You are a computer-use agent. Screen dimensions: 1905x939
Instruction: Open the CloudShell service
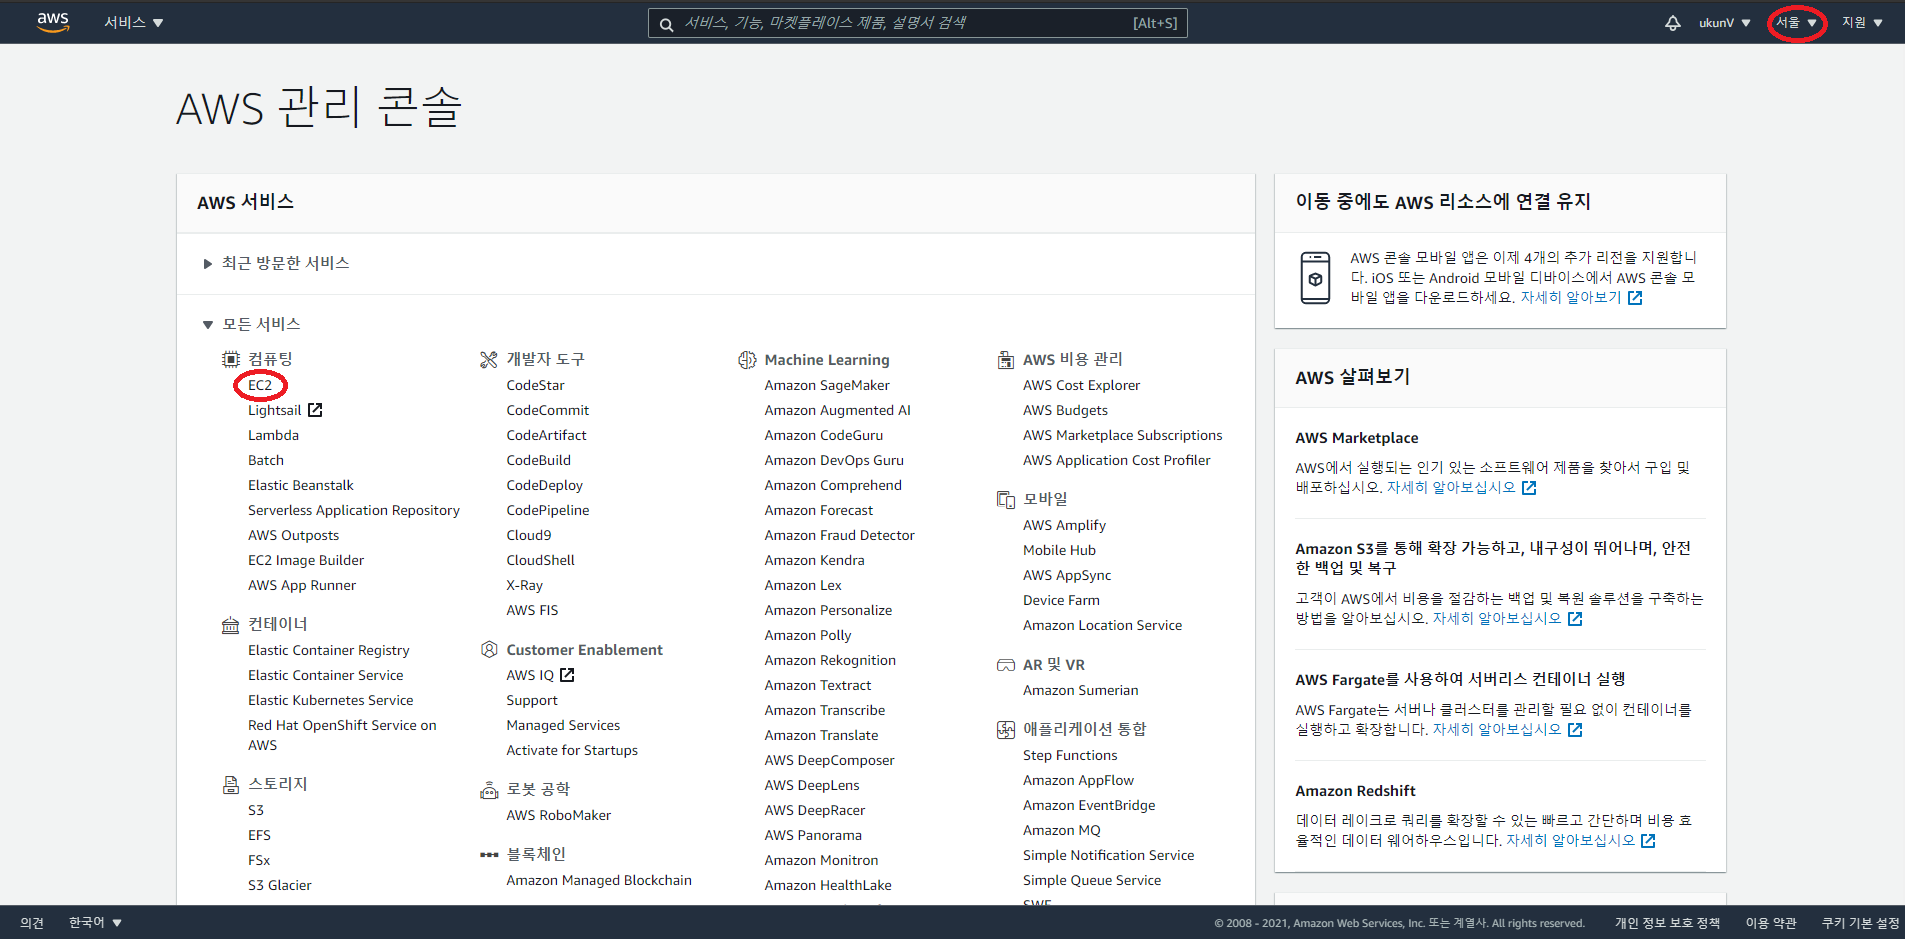[x=540, y=560]
